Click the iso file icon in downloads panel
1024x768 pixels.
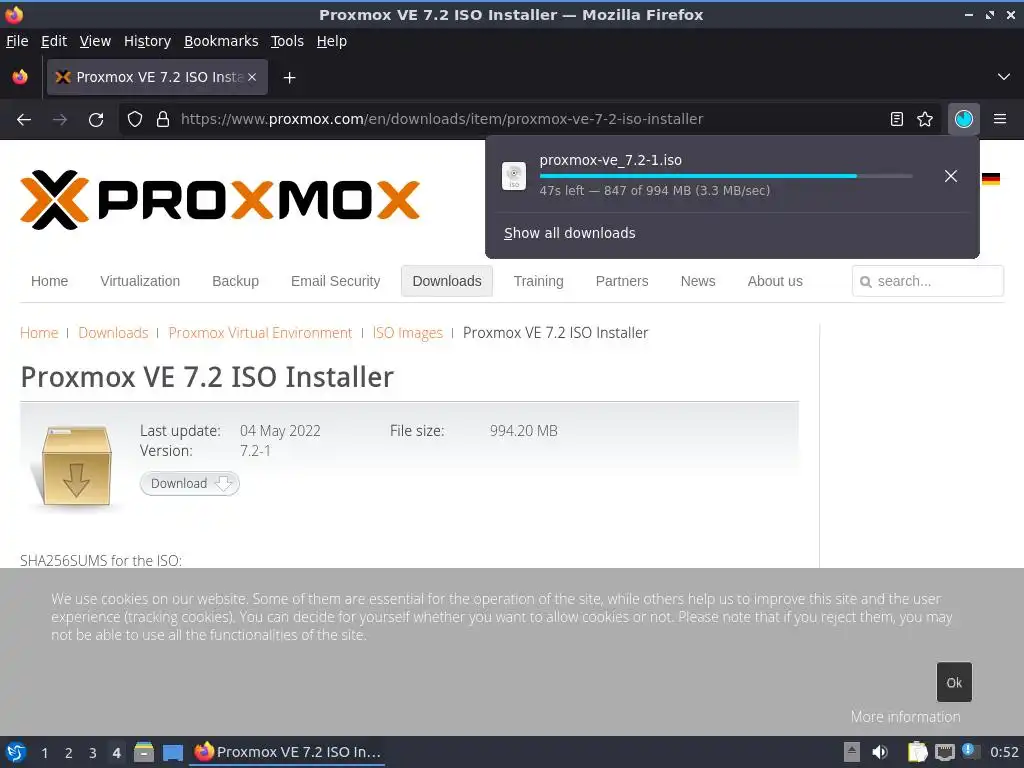[514, 176]
